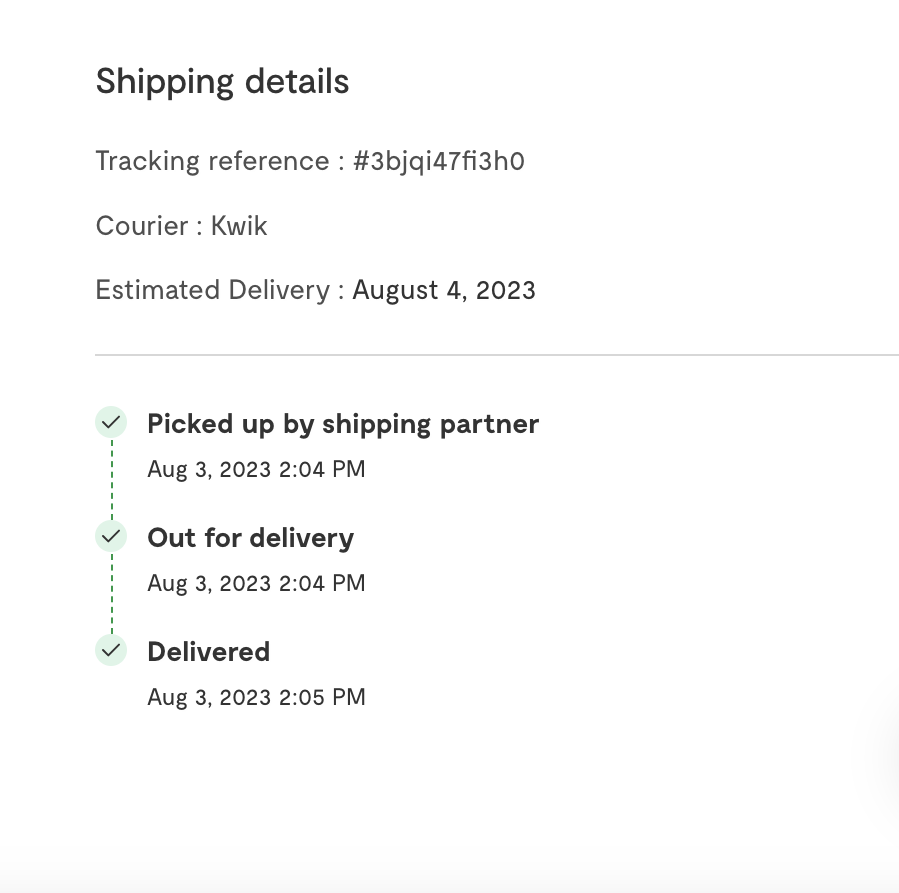Click the Delivered status title

208,652
